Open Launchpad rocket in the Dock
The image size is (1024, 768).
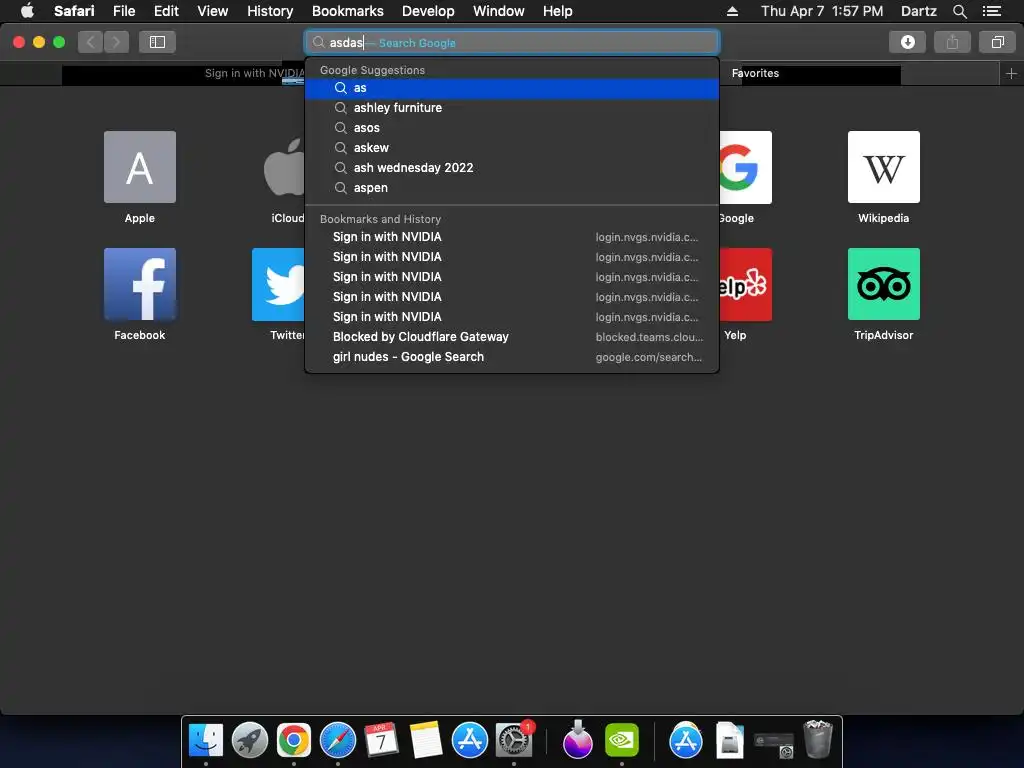click(x=250, y=741)
